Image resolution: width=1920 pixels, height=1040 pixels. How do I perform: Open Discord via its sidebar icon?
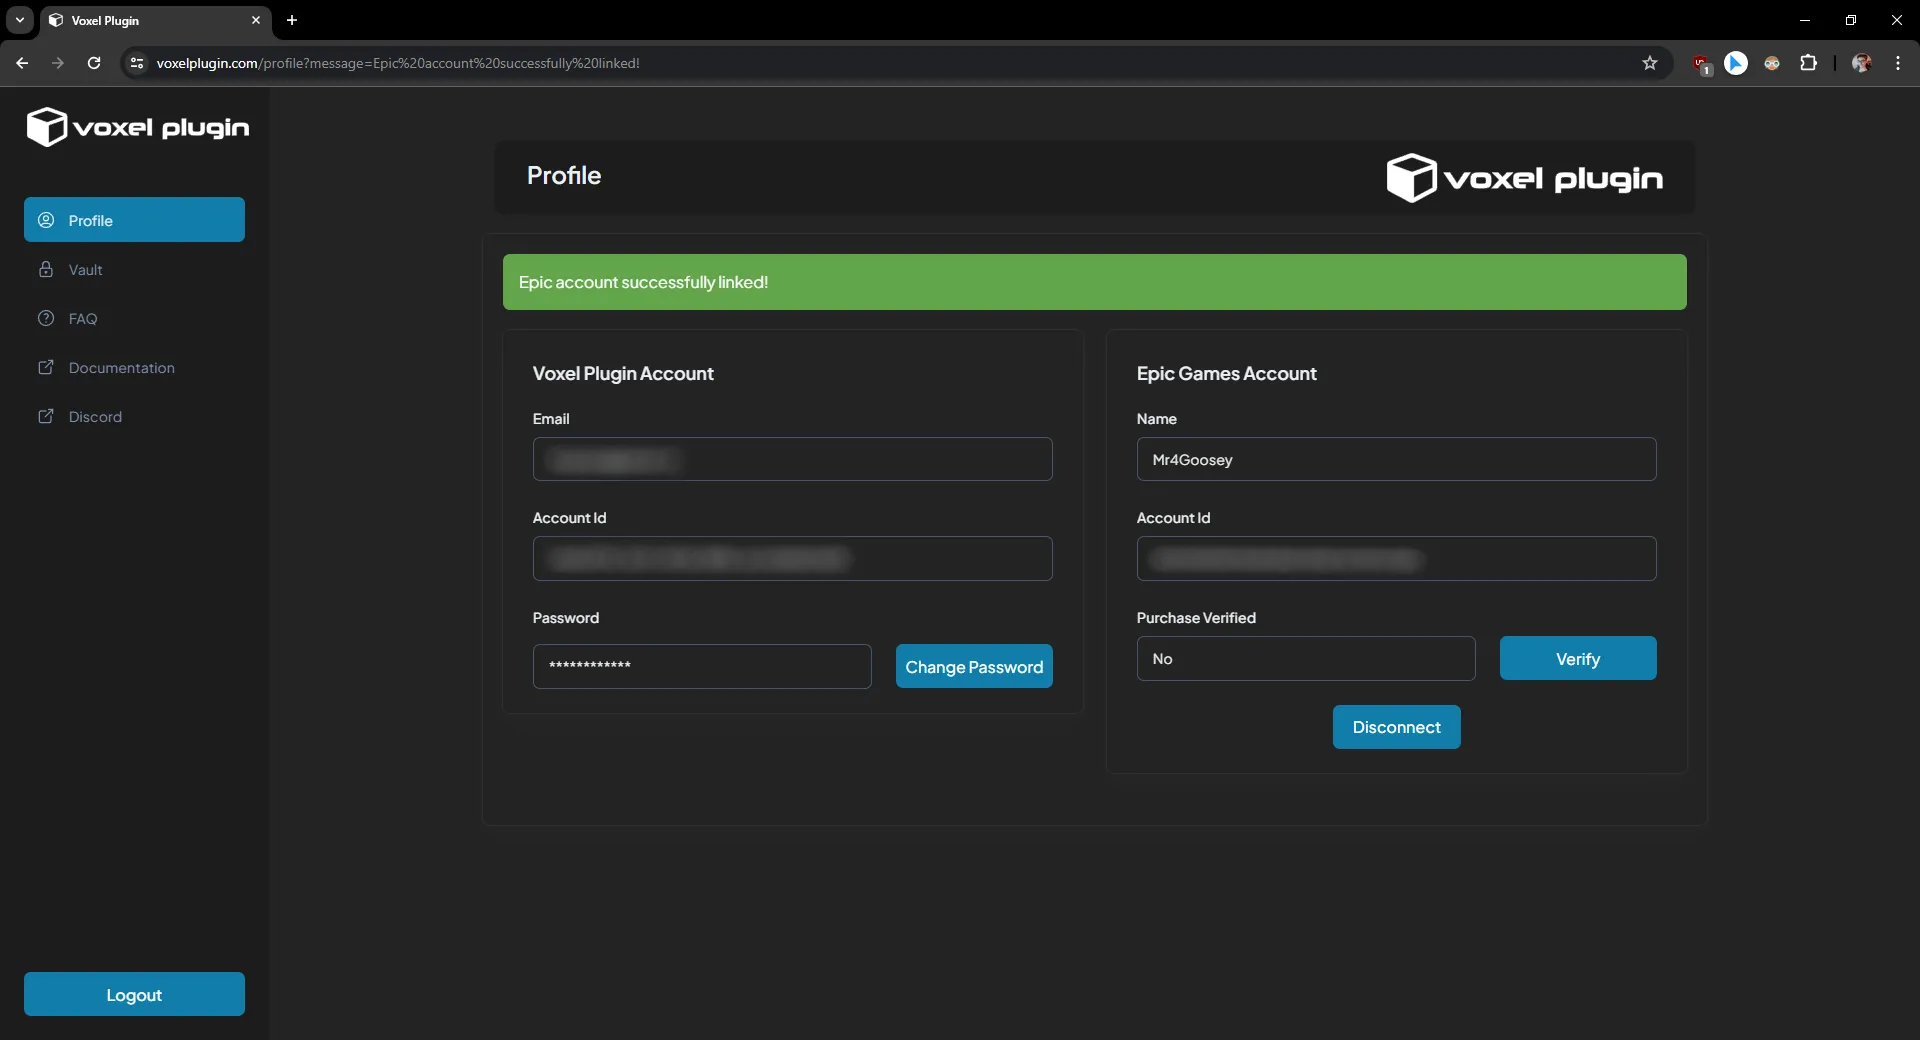coord(46,417)
